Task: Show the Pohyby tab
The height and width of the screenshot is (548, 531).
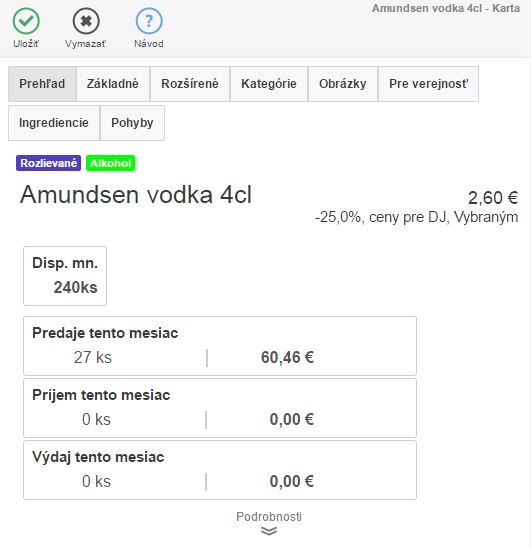Action: click(132, 123)
